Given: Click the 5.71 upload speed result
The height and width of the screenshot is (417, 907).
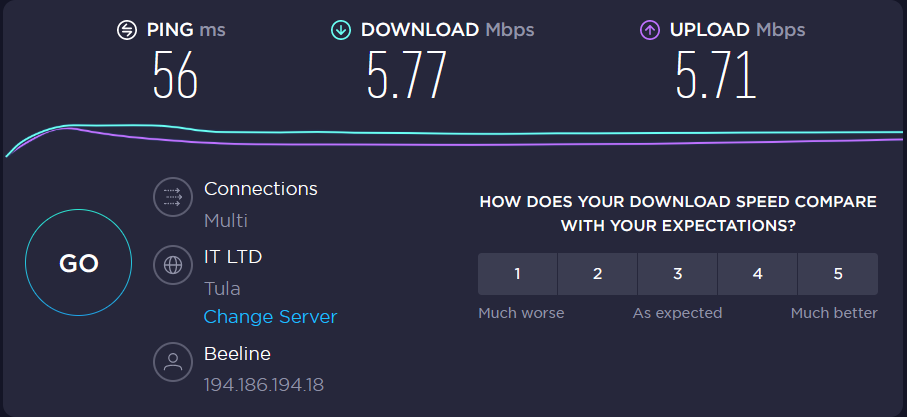Looking at the screenshot, I should click(716, 75).
